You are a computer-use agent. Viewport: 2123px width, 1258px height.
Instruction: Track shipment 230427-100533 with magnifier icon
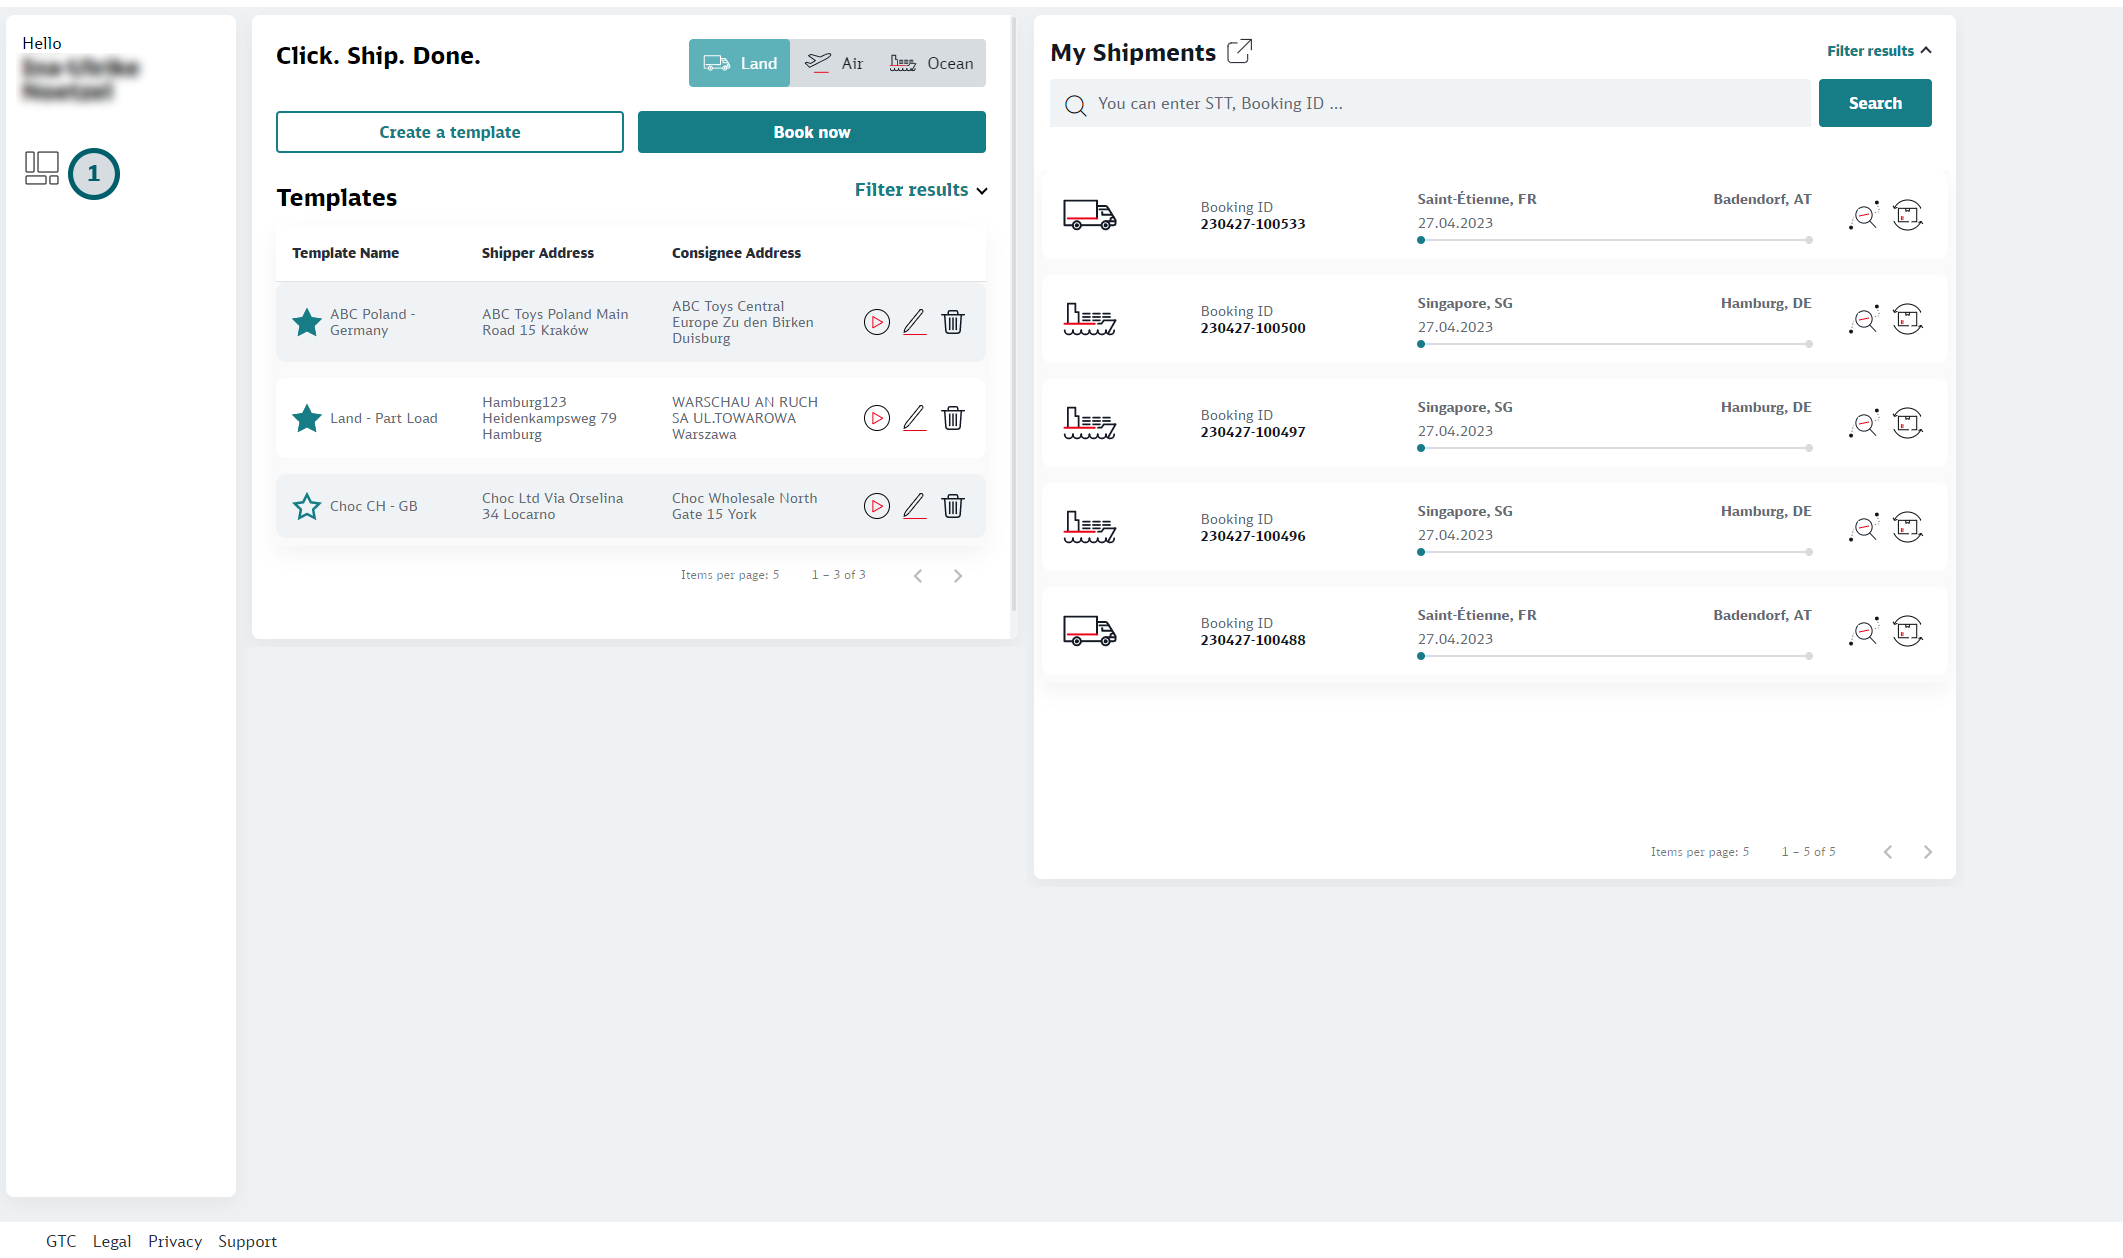[x=1864, y=215]
